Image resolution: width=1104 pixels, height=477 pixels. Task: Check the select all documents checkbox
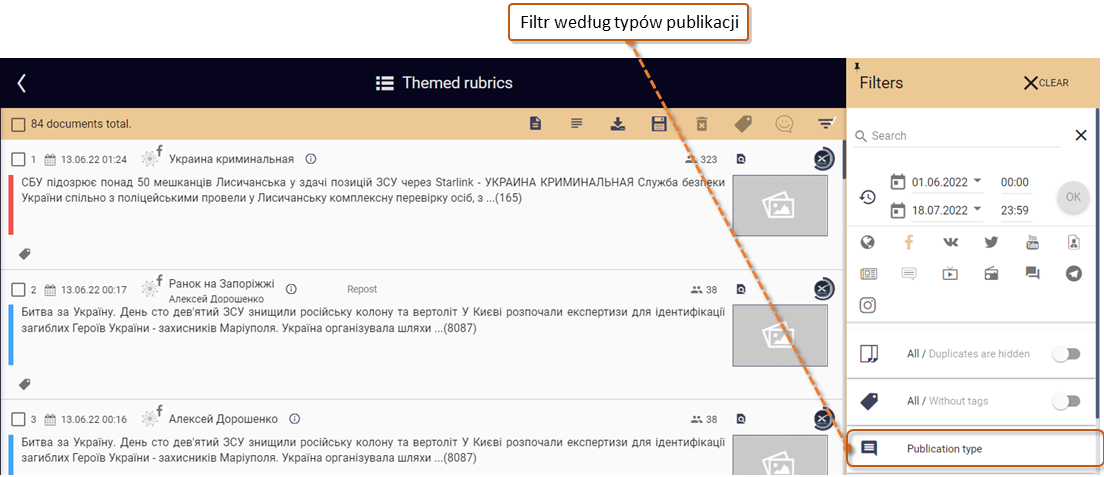point(18,125)
